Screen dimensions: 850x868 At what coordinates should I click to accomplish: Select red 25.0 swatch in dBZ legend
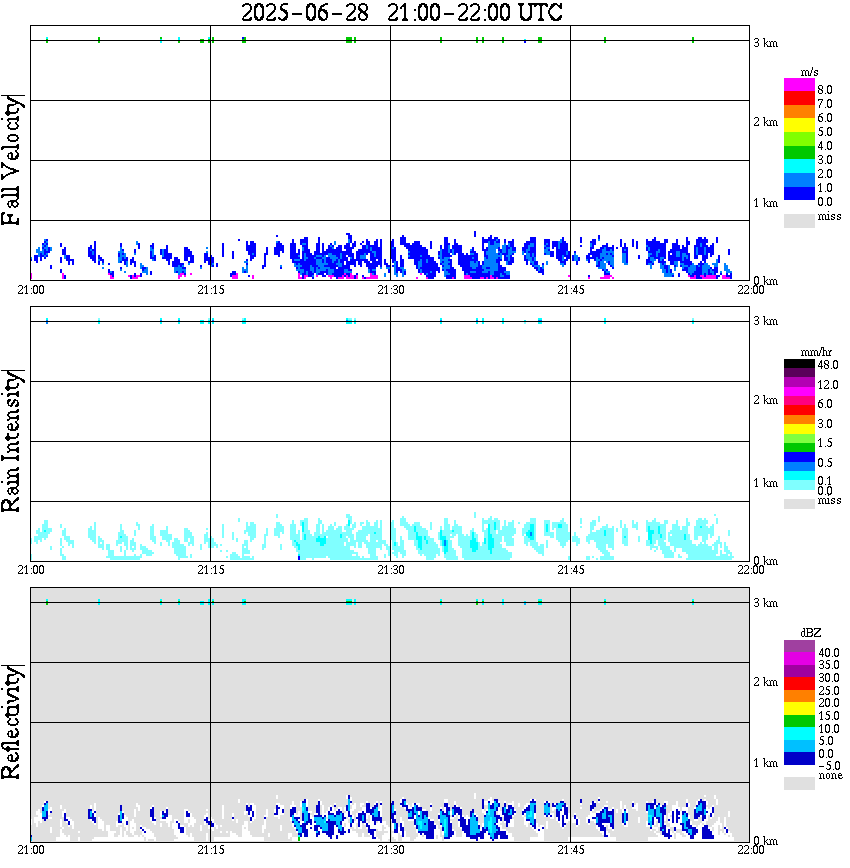799,684
